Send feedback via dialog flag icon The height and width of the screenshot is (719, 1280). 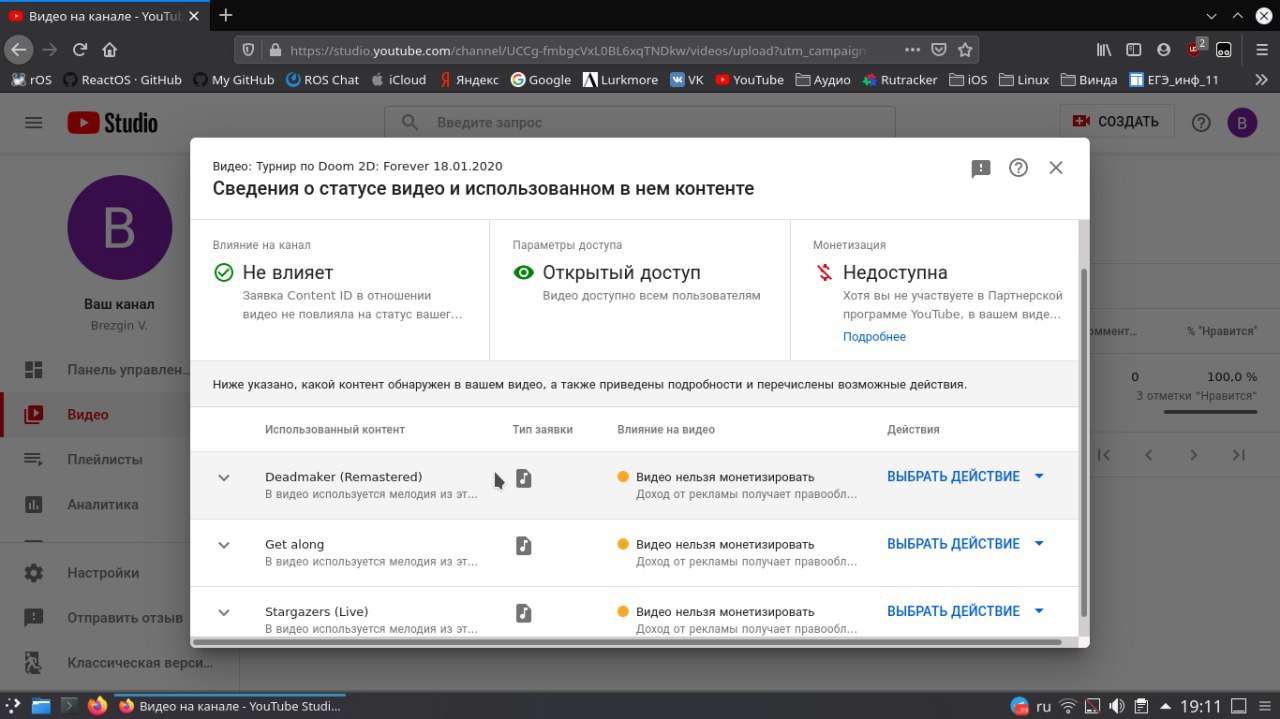click(980, 169)
